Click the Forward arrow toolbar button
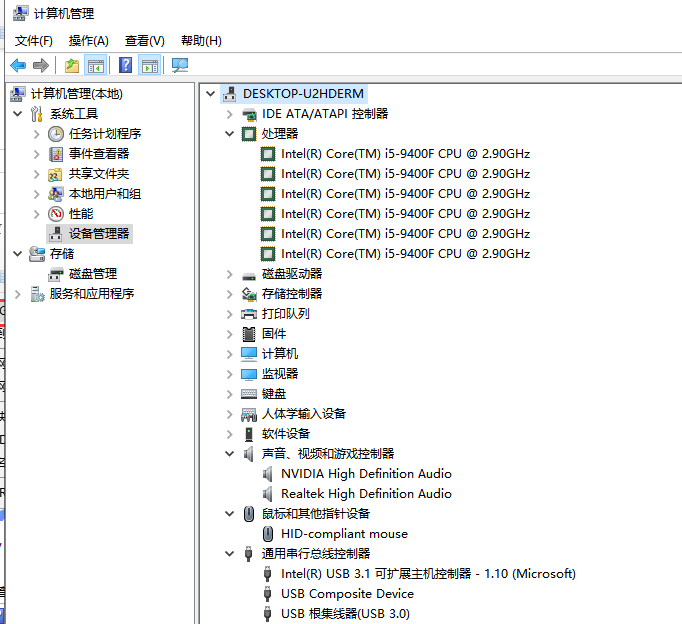 pos(41,66)
